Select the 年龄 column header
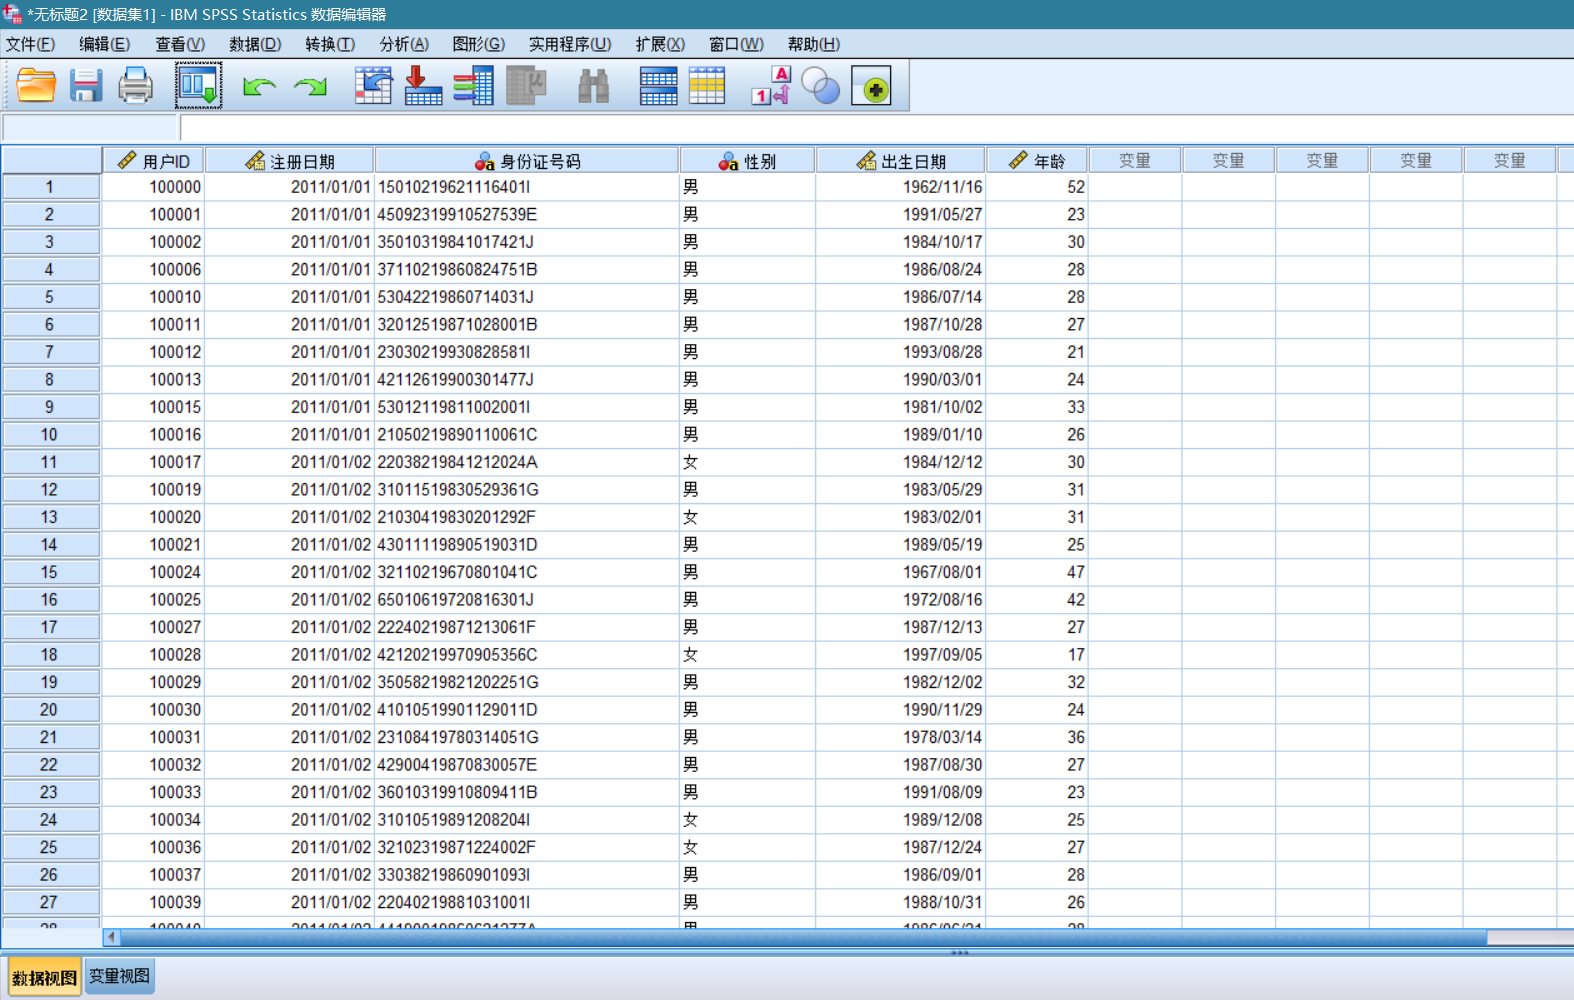 [1037, 161]
